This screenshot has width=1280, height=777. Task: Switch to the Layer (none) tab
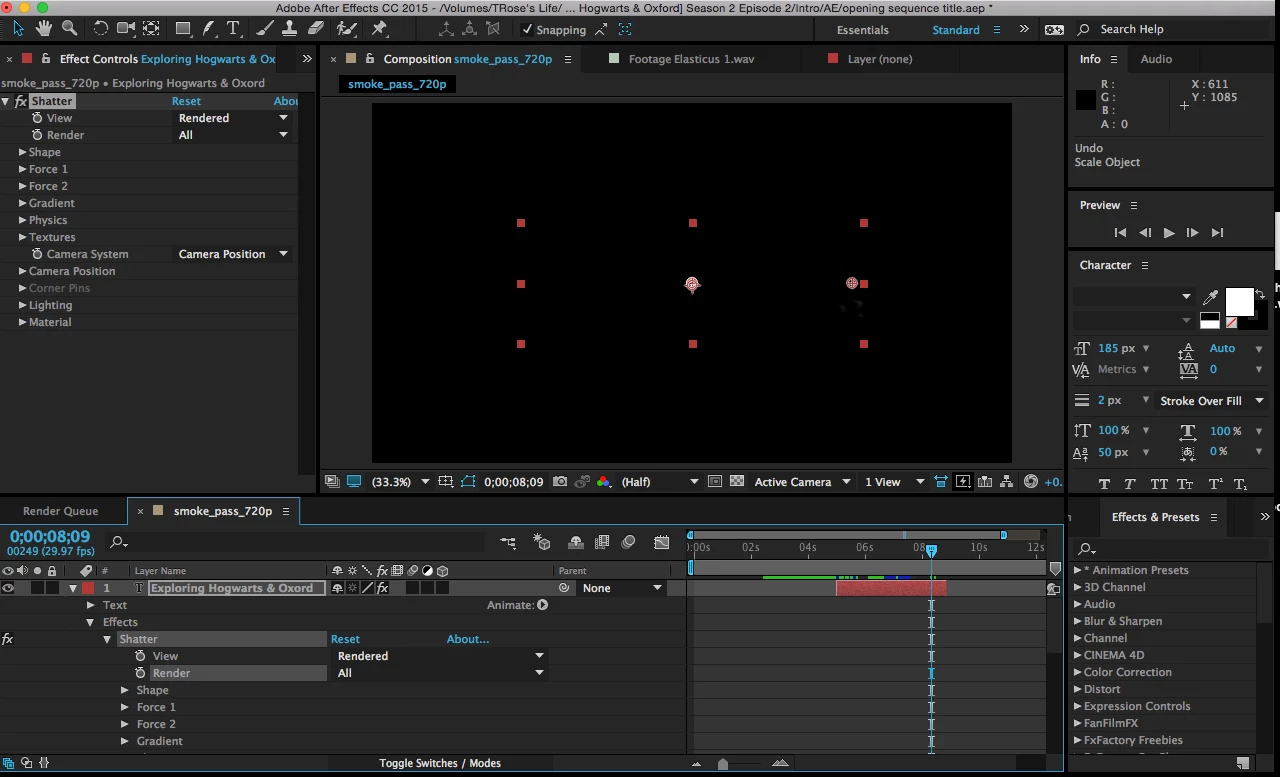880,59
